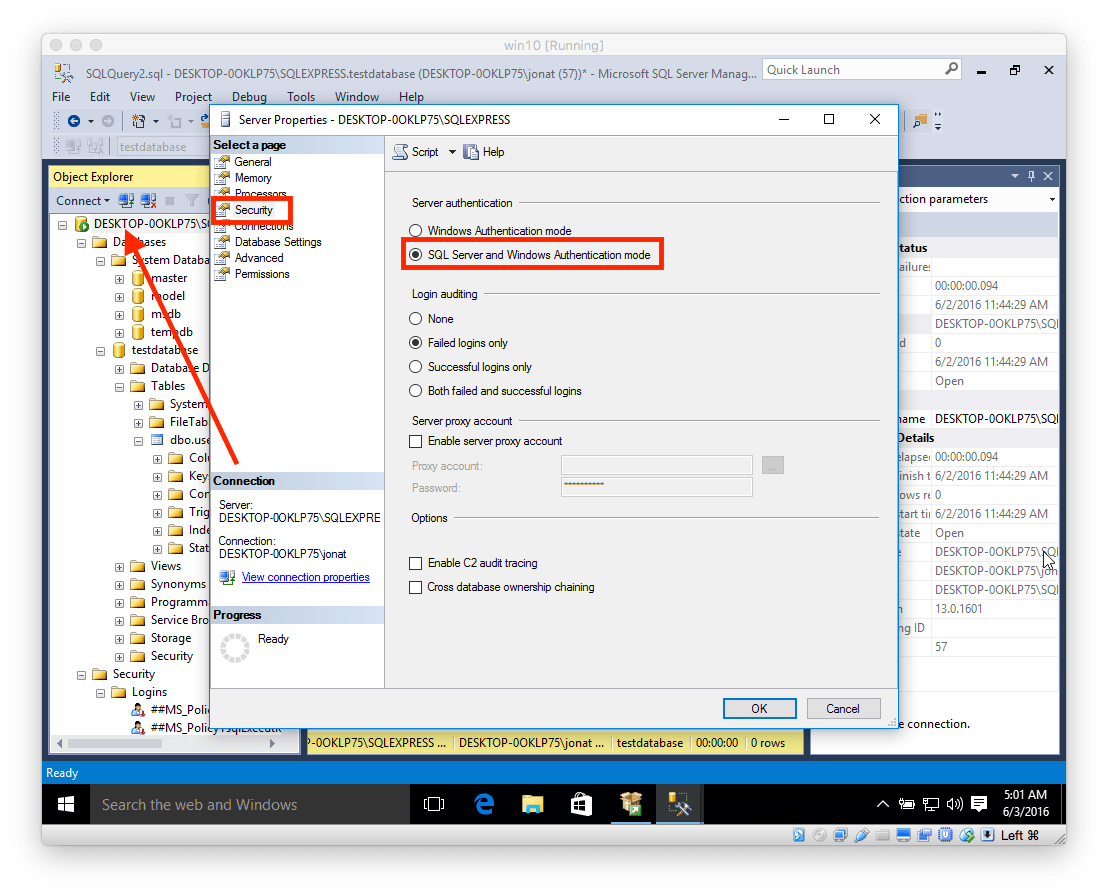Click the Disconnect icon in Object Explorer
This screenshot has height=895, width=1108.
pos(148,201)
